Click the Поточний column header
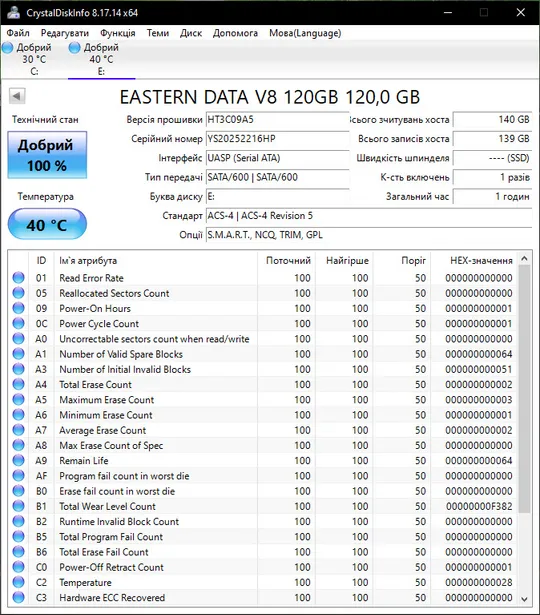540x615 pixels. point(287,260)
